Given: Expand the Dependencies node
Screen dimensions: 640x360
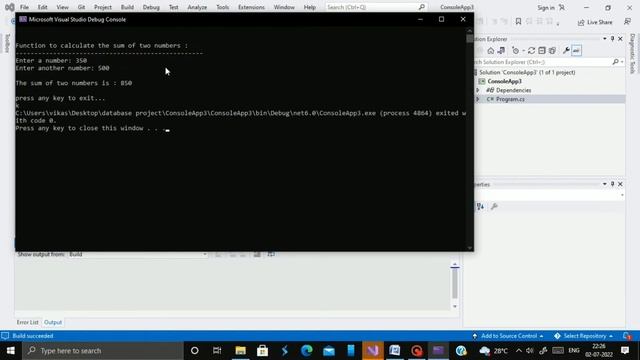Looking at the screenshot, I should (478, 90).
